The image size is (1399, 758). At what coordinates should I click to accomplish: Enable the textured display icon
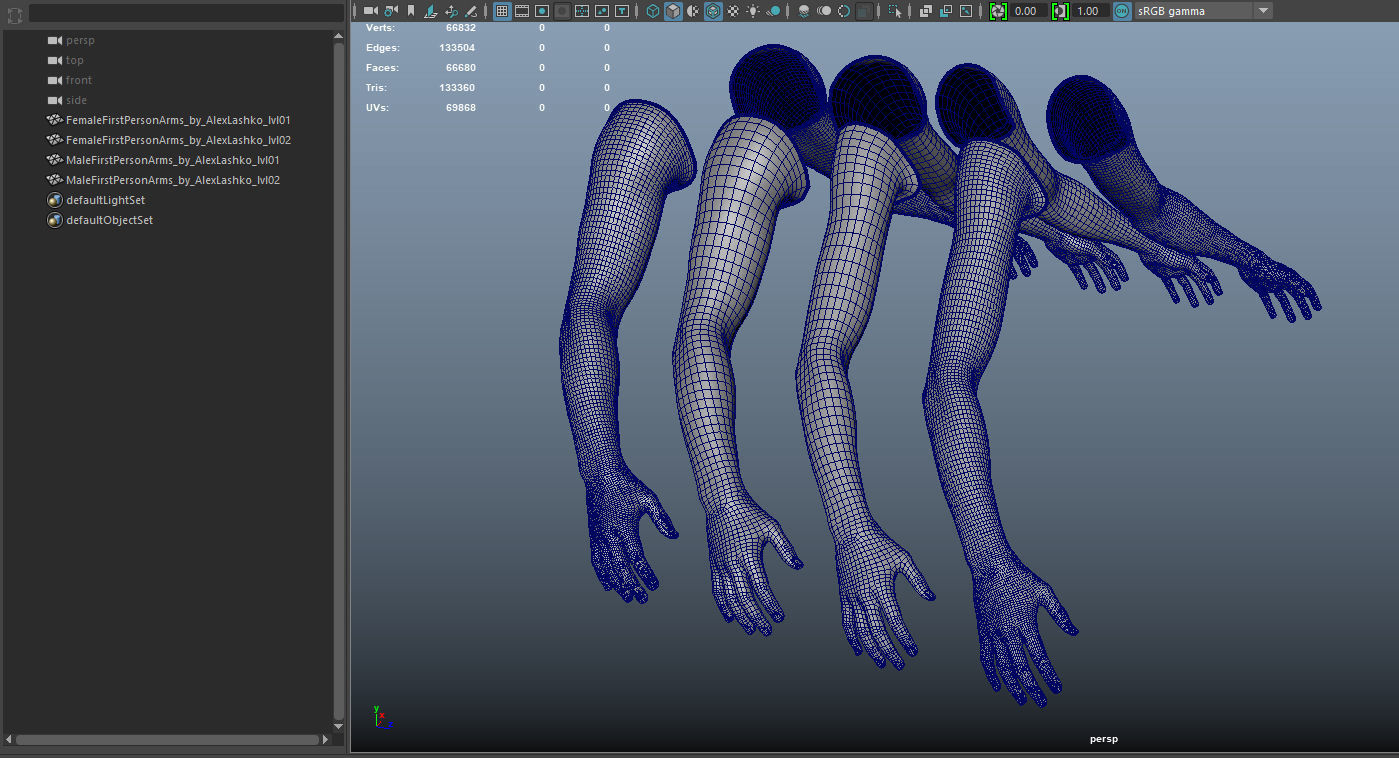coord(733,11)
